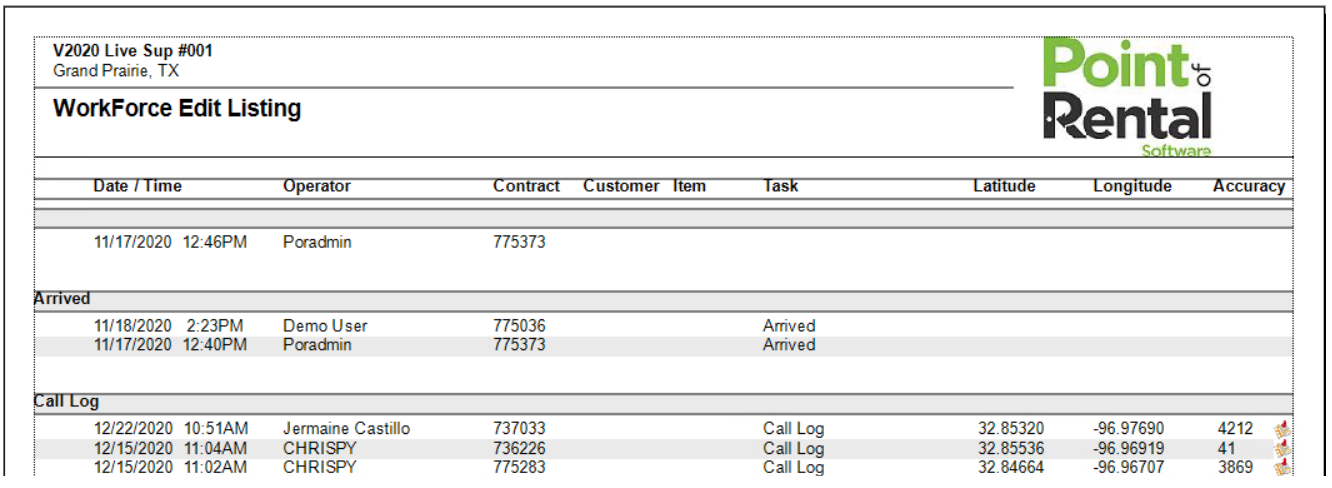This screenshot has width=1332, height=488.
Task: Click the Arrived group header row
Action: (x=62, y=299)
